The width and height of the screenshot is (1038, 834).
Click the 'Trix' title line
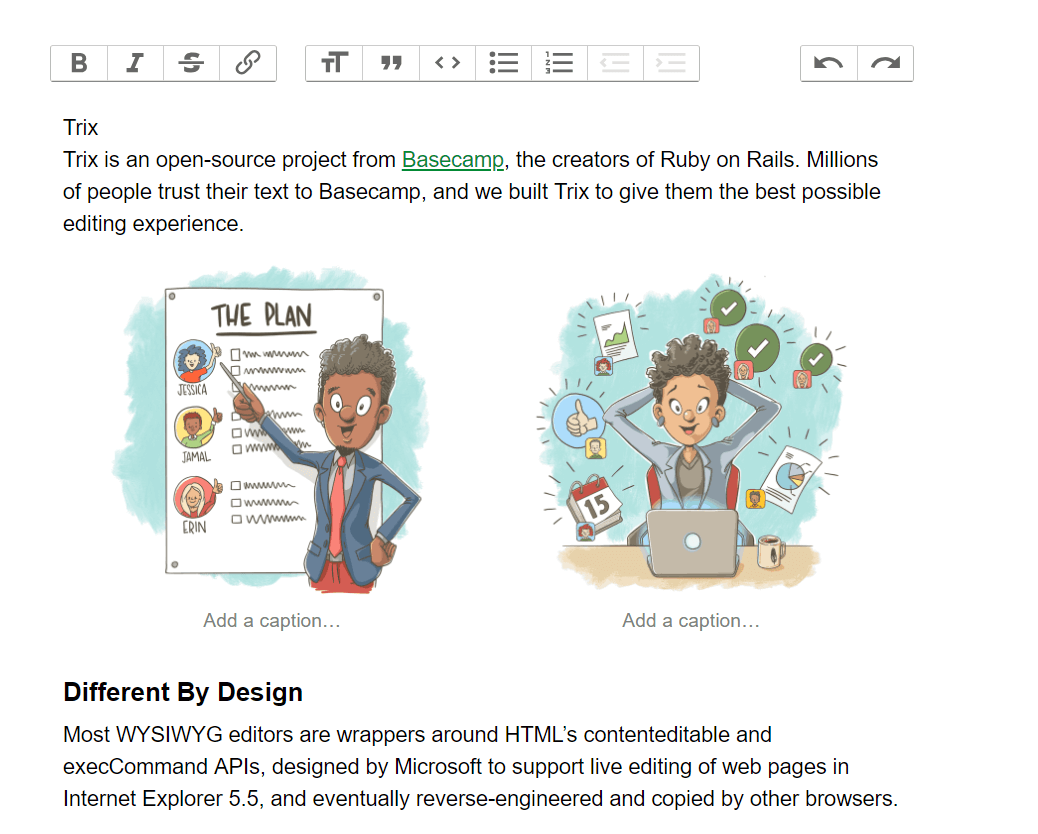tap(81, 127)
